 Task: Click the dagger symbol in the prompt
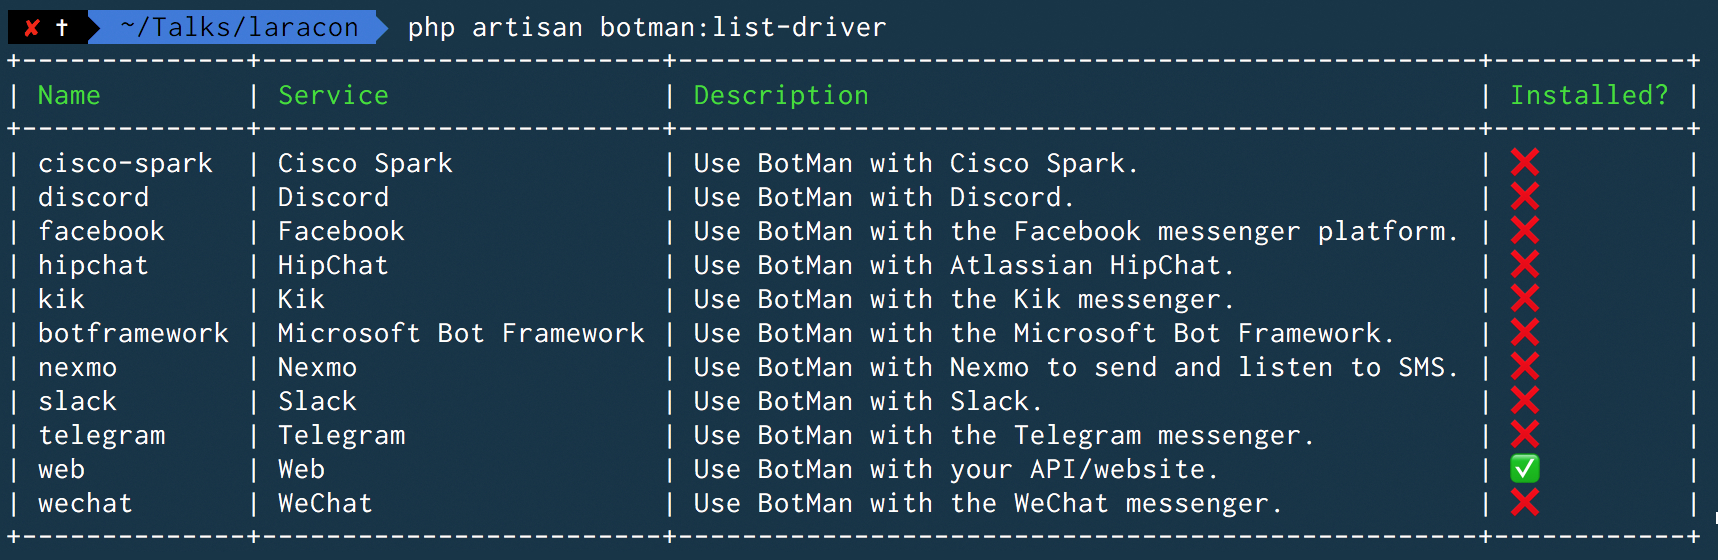coord(62,27)
